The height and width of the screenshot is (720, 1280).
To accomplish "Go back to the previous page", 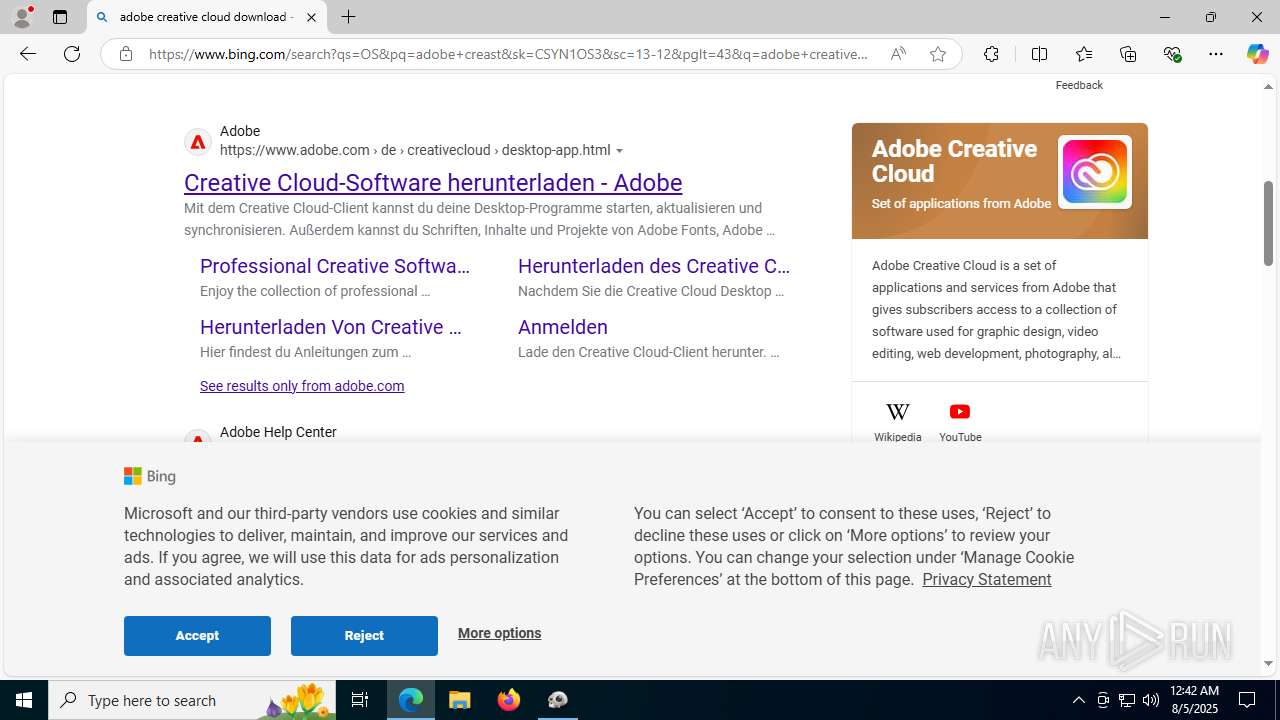I will (28, 54).
